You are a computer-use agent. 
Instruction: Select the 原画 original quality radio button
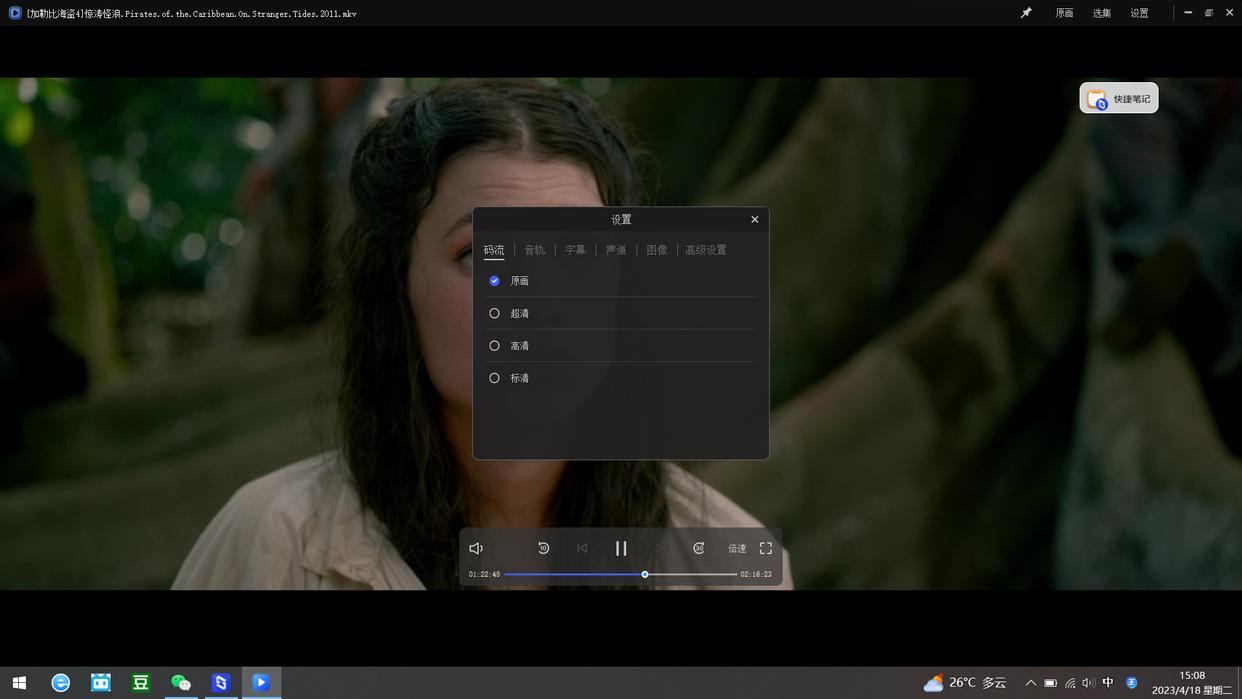[x=494, y=281]
